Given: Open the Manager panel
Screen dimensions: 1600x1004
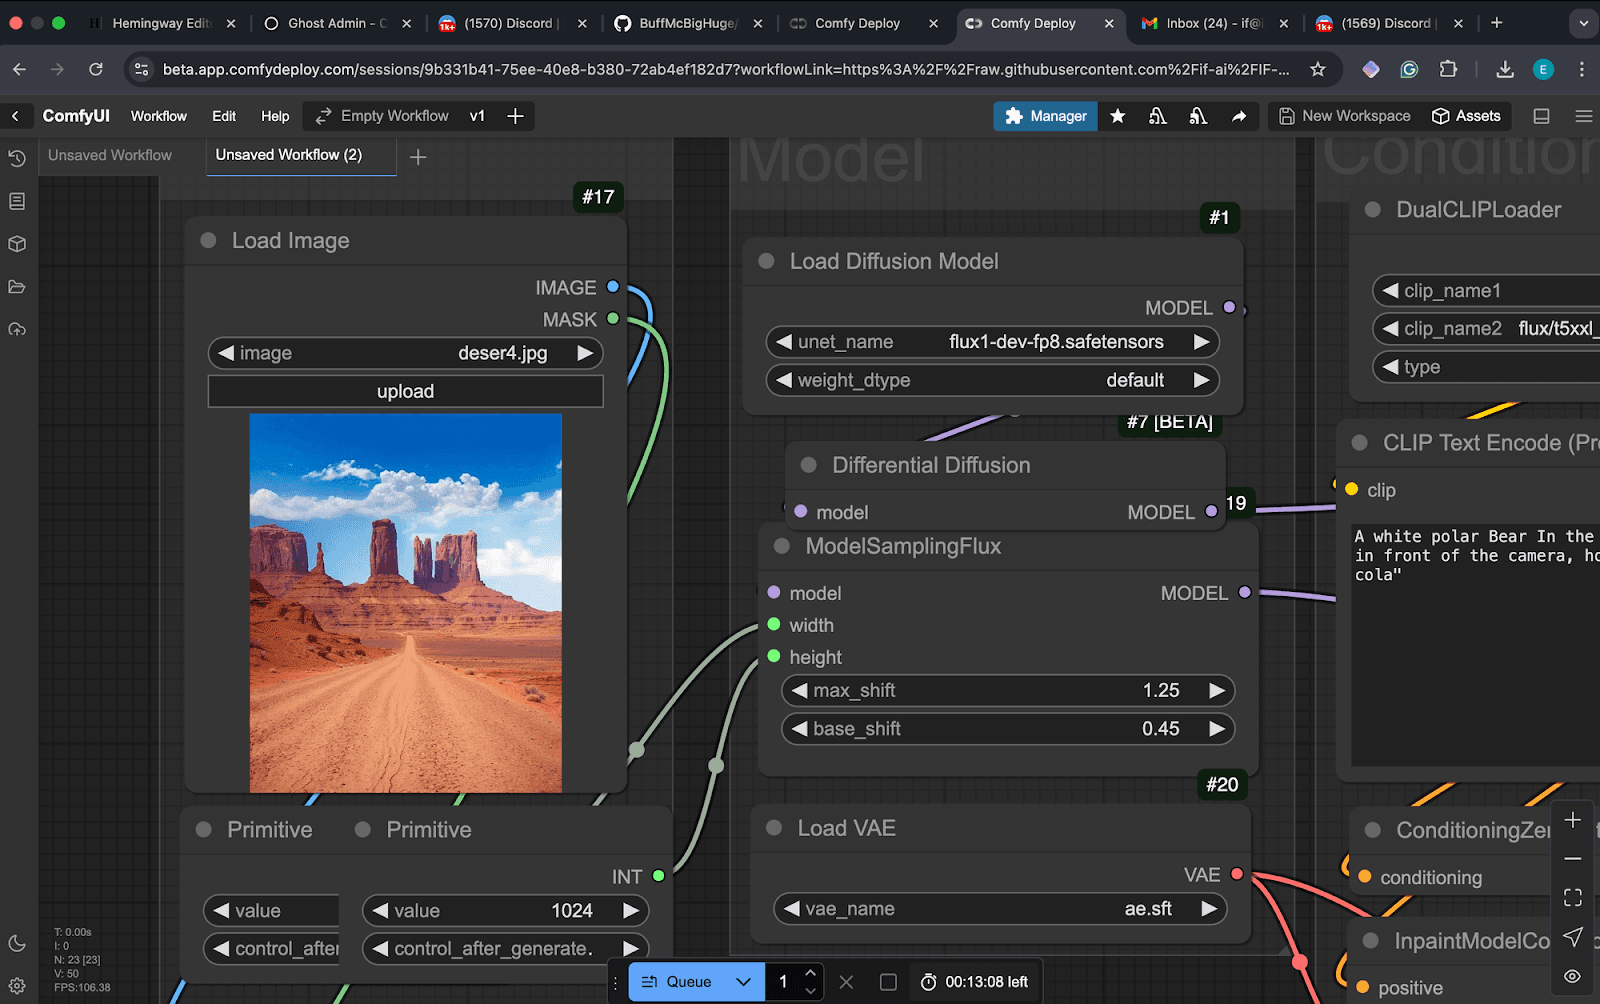Looking at the screenshot, I should click(1045, 116).
